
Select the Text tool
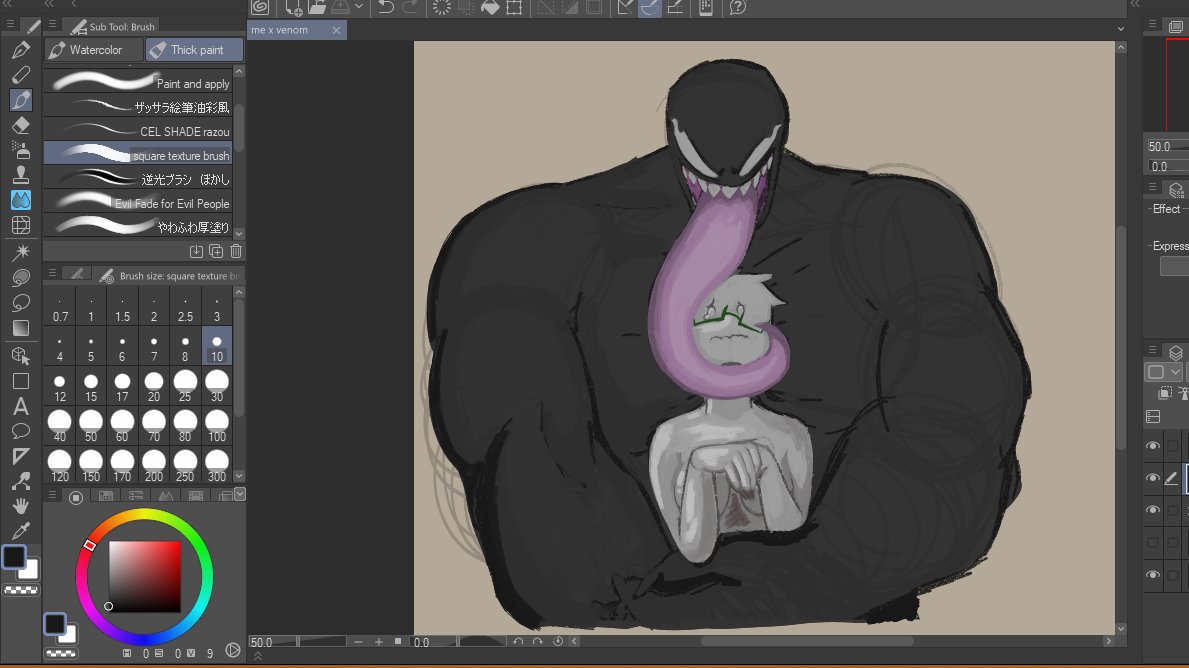[20, 406]
